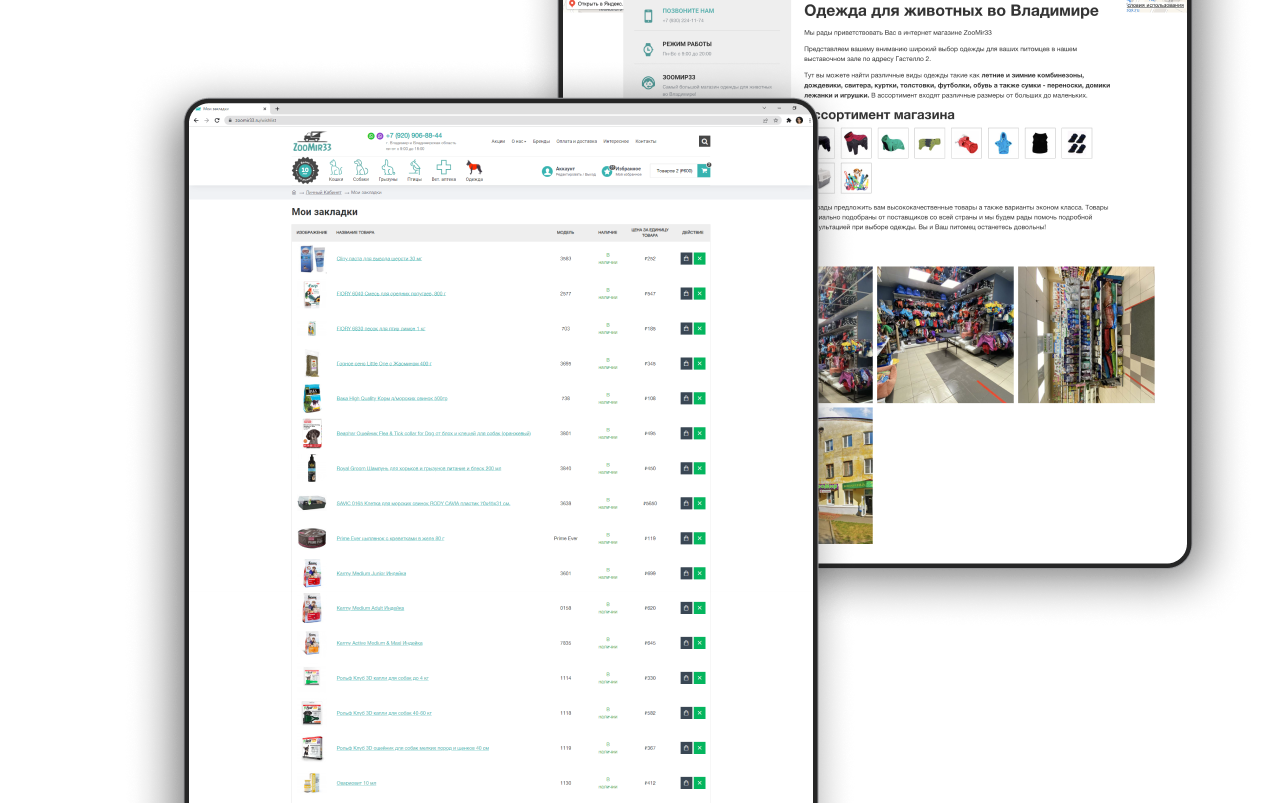Remove the Prime Ever row from bookmarks
Viewport: 1280px width, 803px height.
[x=700, y=538]
